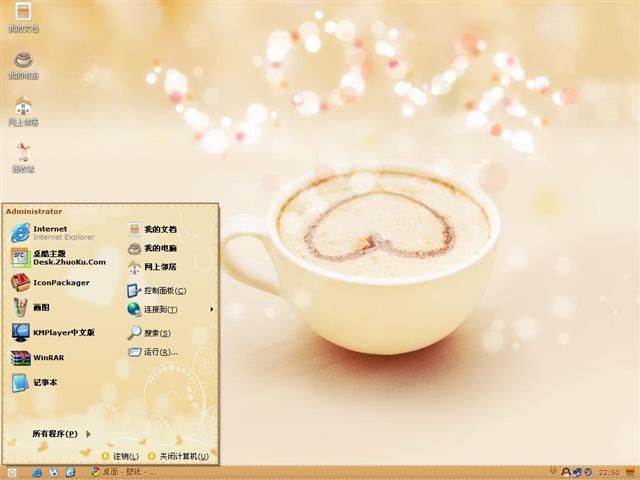Screen dimensions: 640x480
Task: Open the 回收站 recycle bin desktop icon
Action: (x=23, y=158)
